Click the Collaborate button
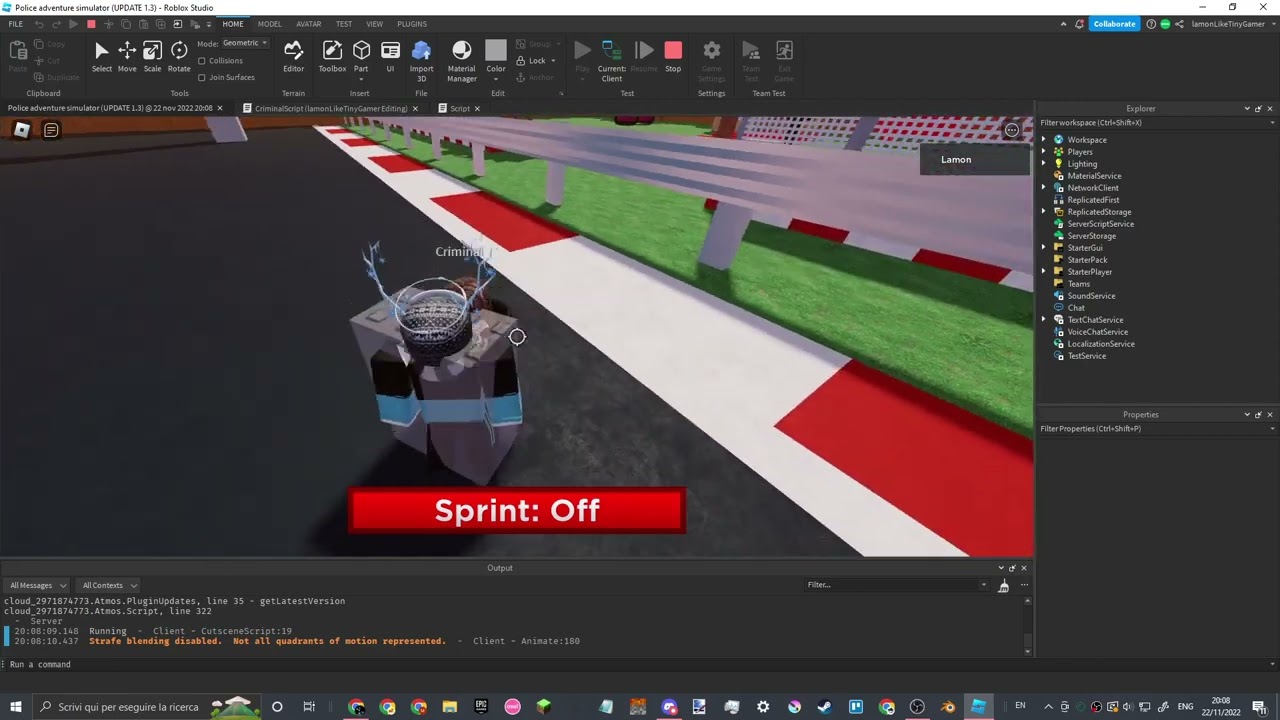Screen dimensions: 1280x720 (x=1114, y=24)
